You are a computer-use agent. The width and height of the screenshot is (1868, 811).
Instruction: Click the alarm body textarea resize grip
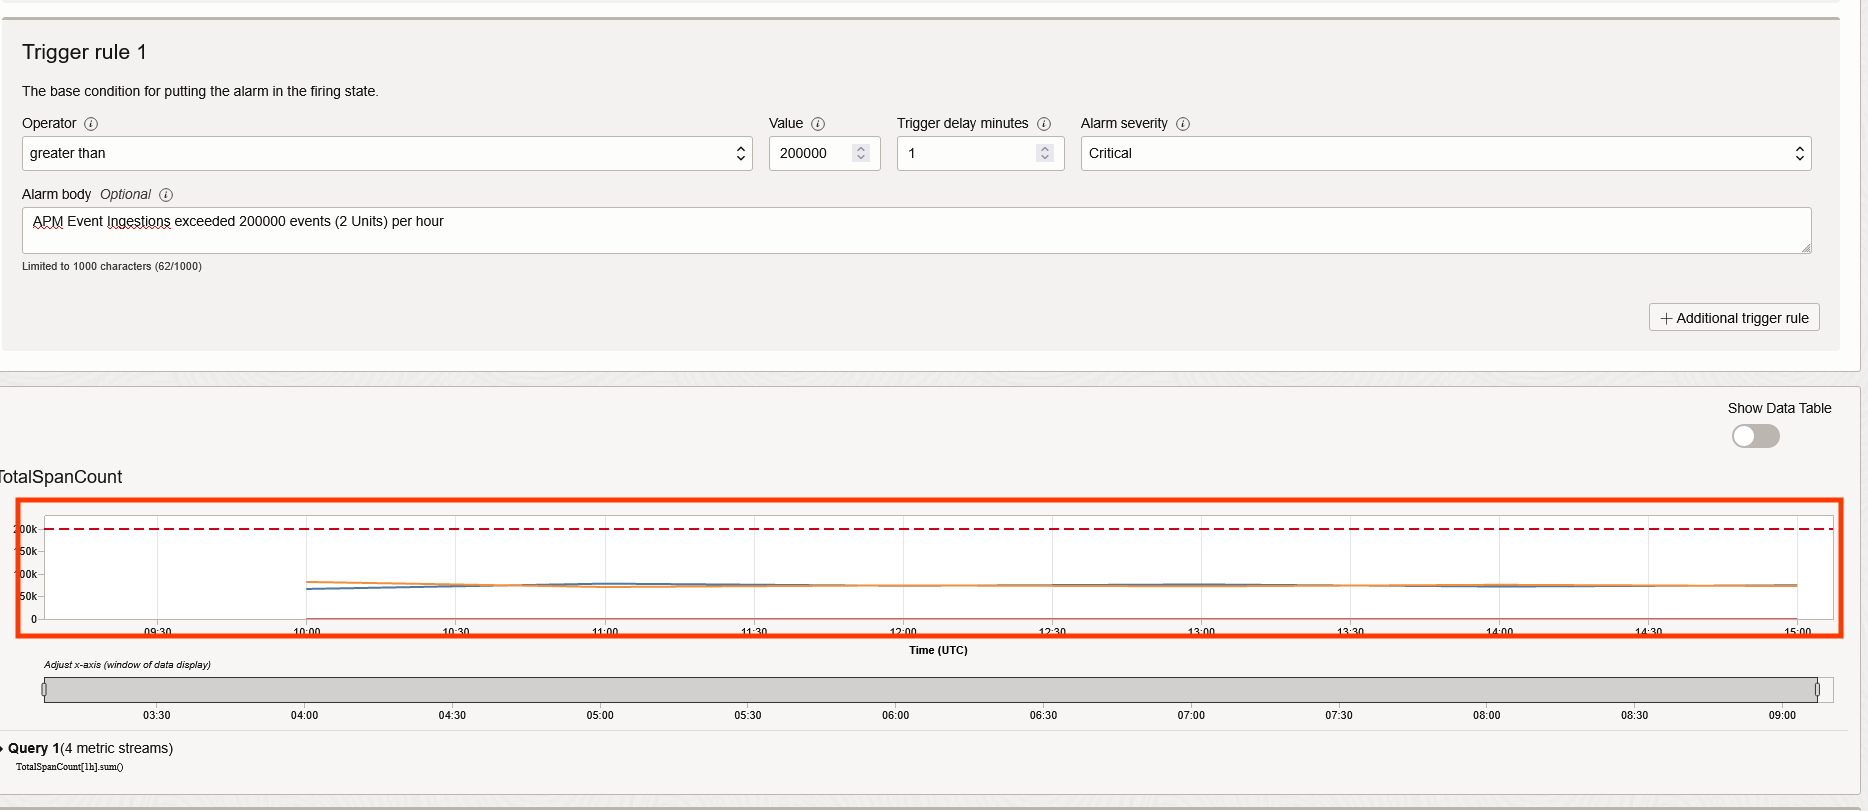tap(1806, 248)
